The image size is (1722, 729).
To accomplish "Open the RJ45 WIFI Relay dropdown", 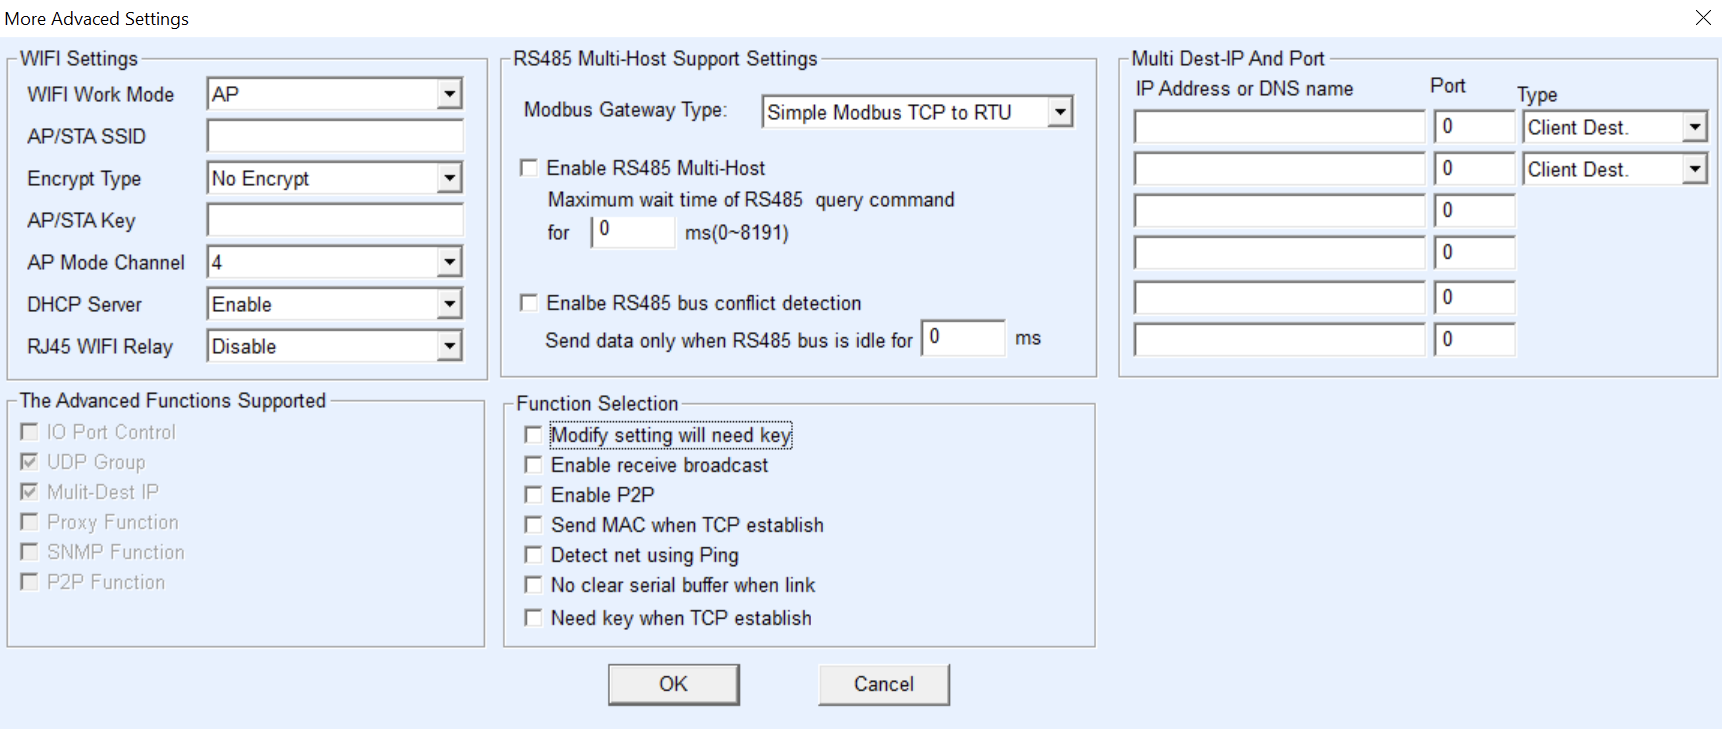I will click(450, 346).
